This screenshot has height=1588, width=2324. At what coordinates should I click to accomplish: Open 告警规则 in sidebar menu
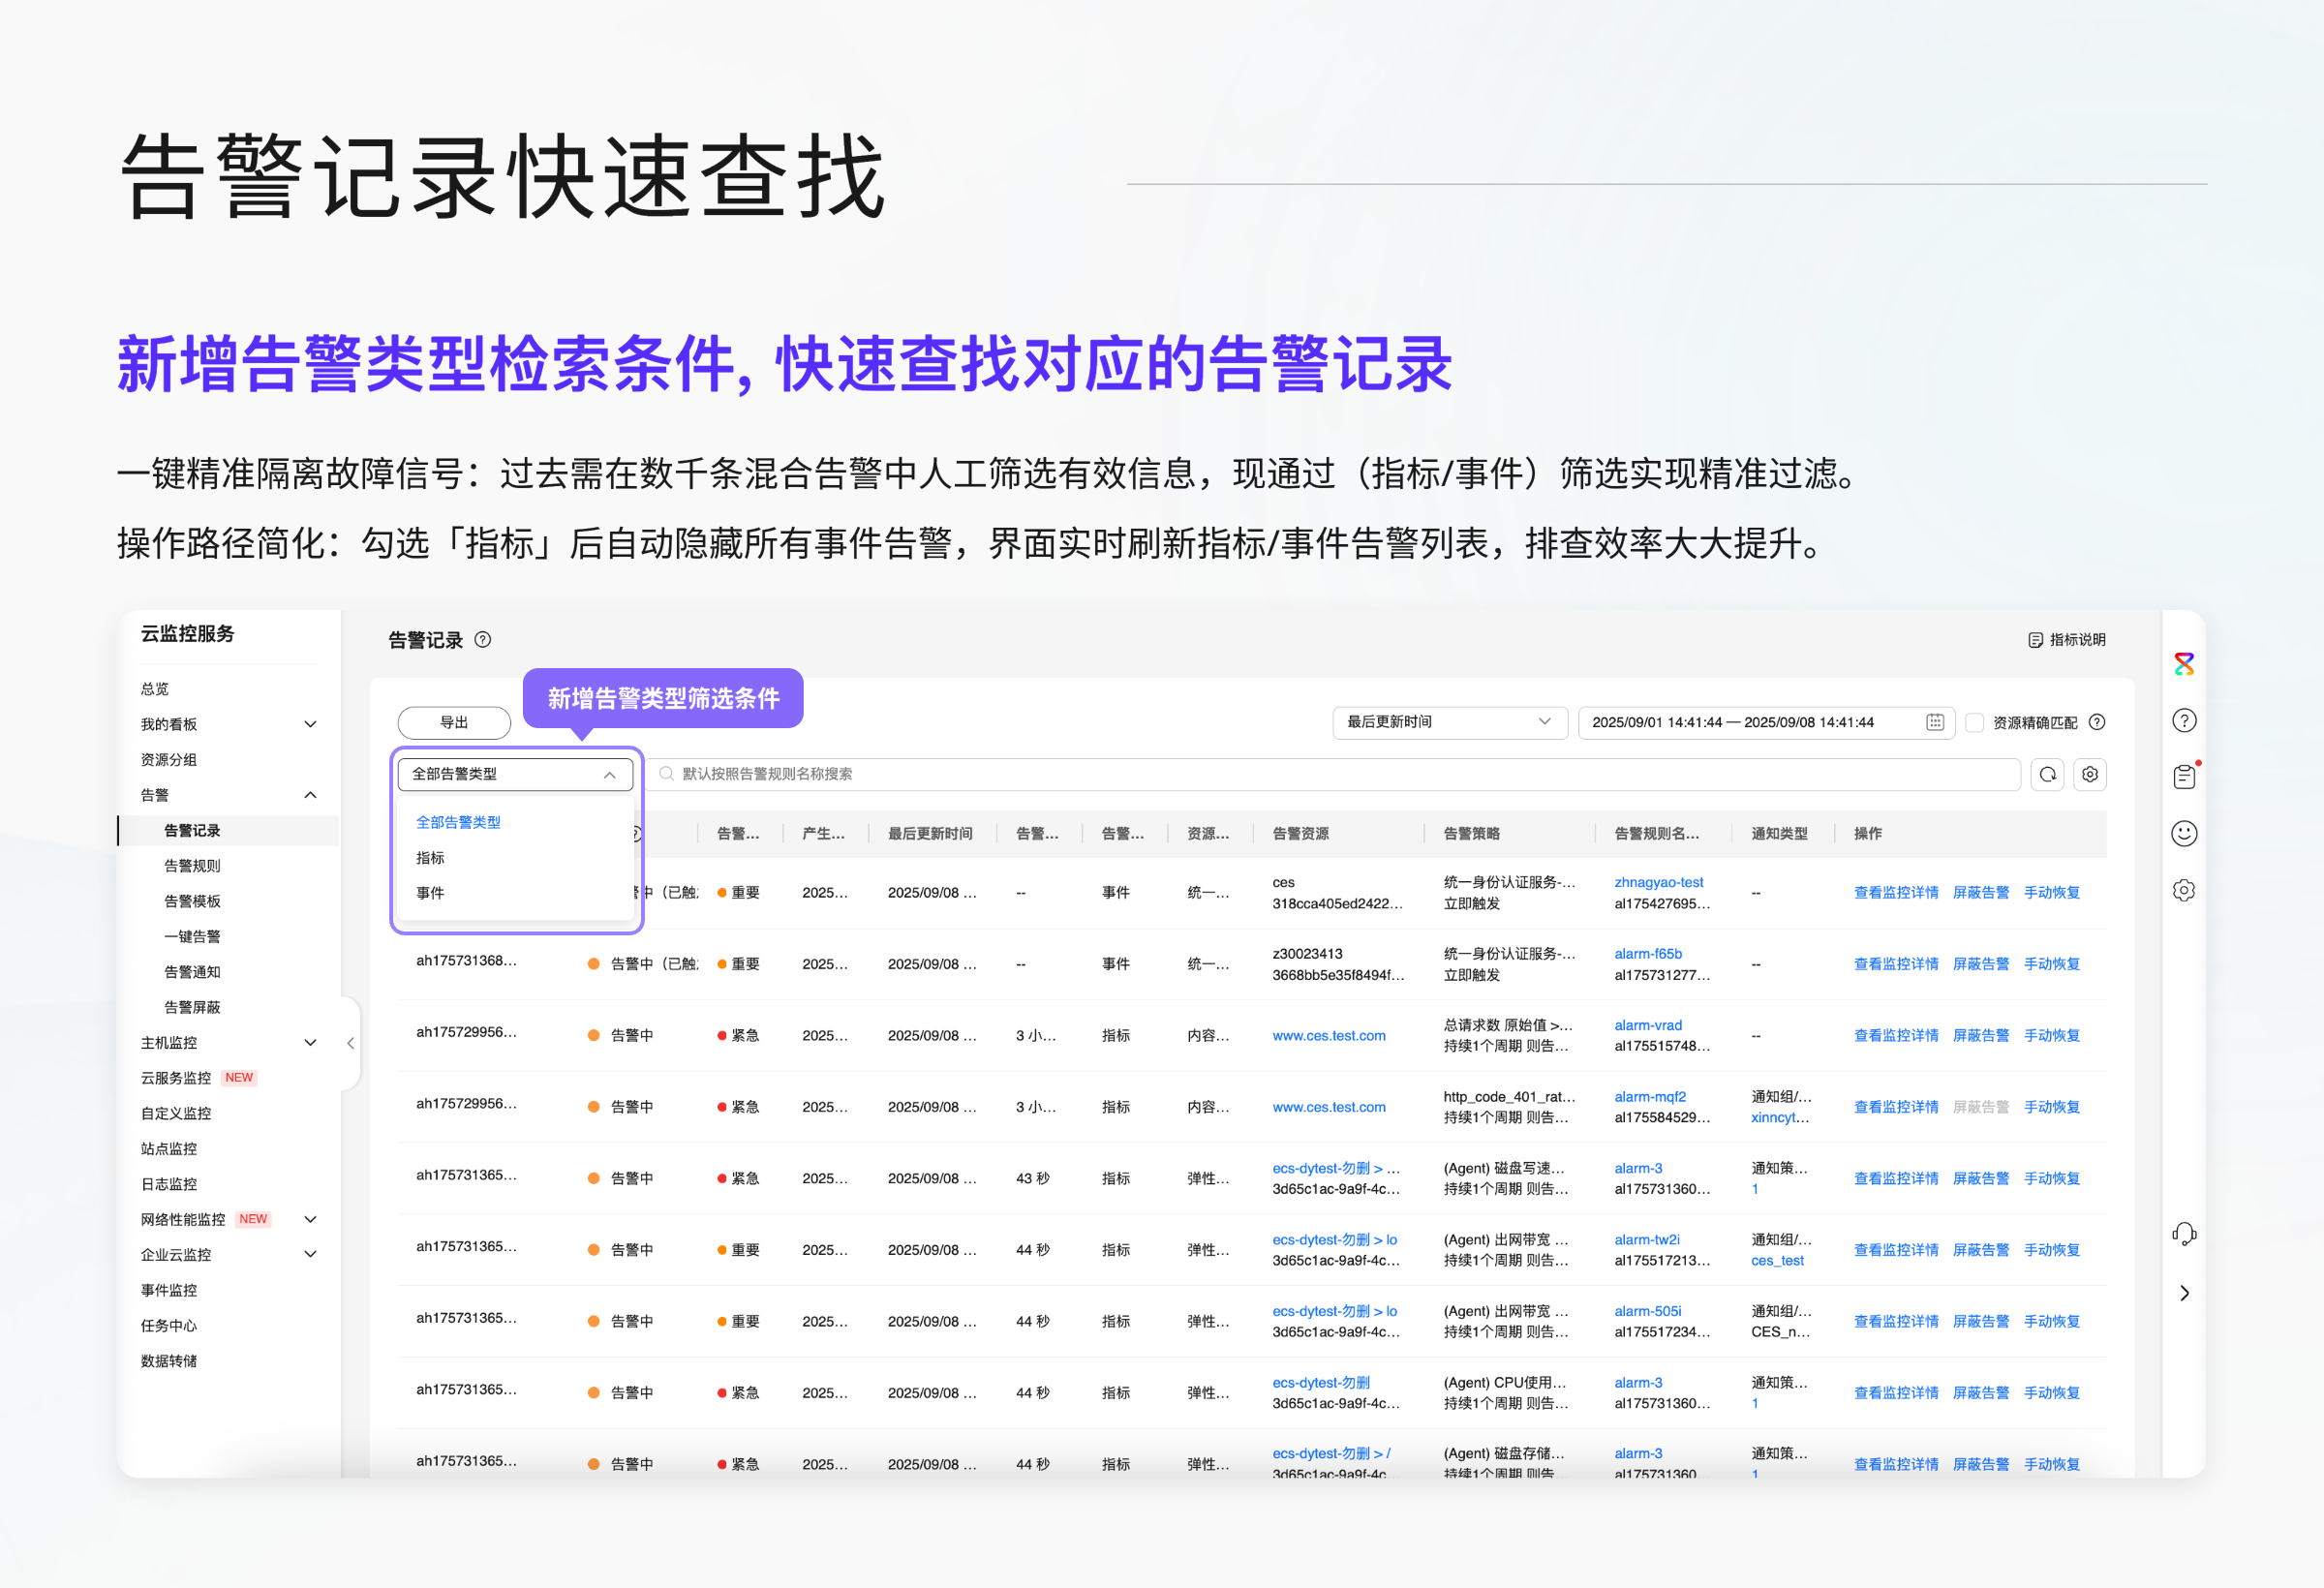pos(192,866)
